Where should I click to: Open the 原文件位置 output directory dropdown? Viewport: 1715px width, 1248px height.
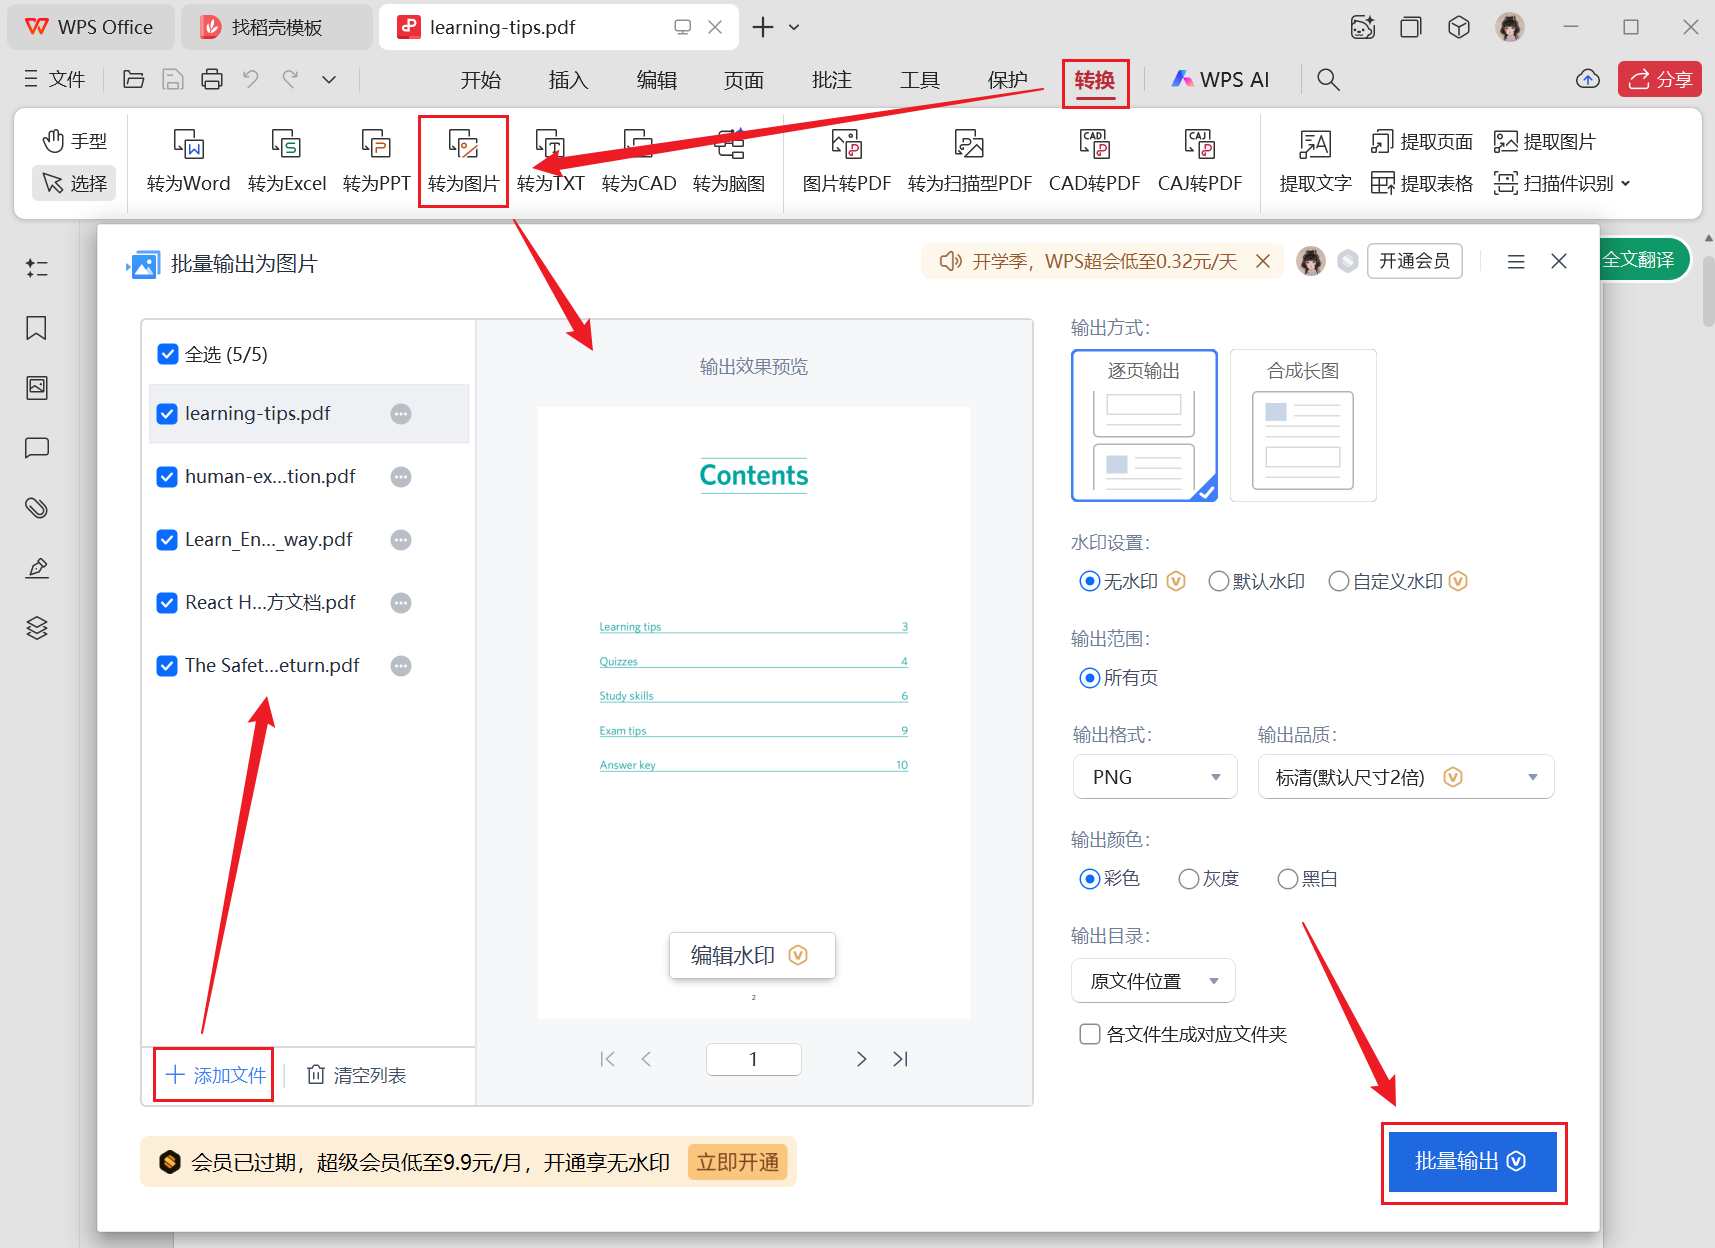point(1152,980)
